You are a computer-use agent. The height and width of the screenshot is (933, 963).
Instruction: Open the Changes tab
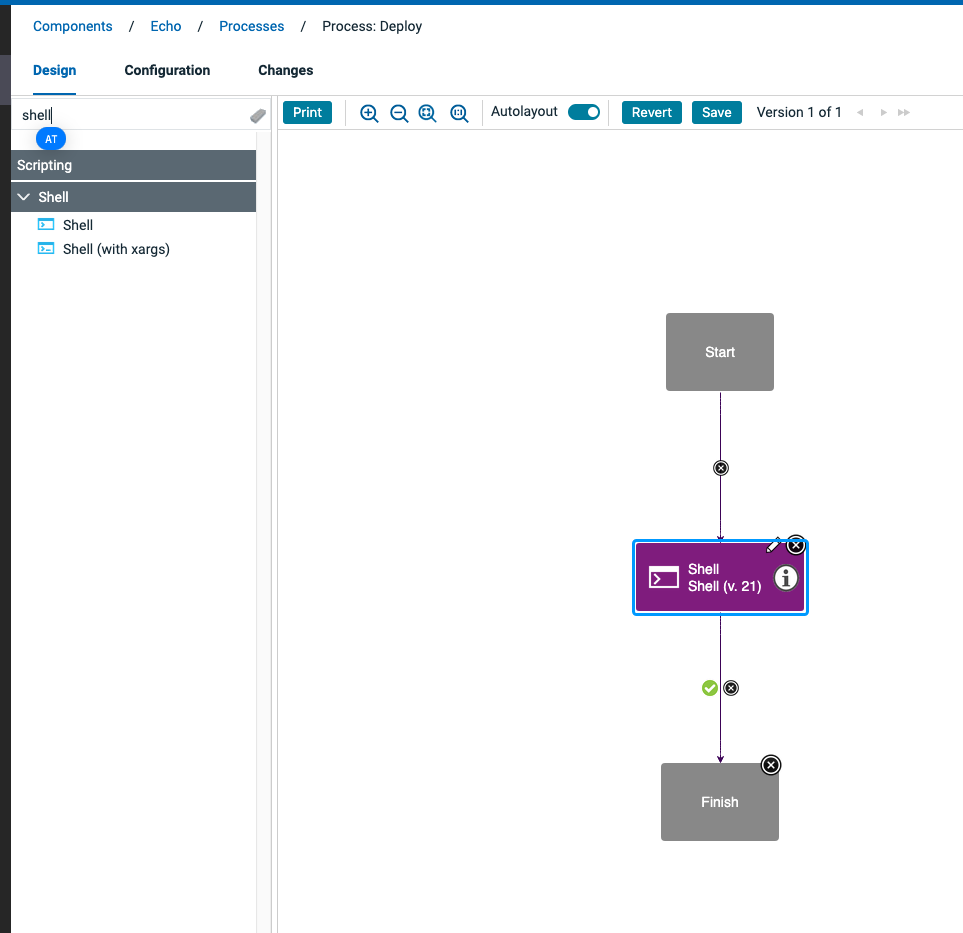(285, 70)
